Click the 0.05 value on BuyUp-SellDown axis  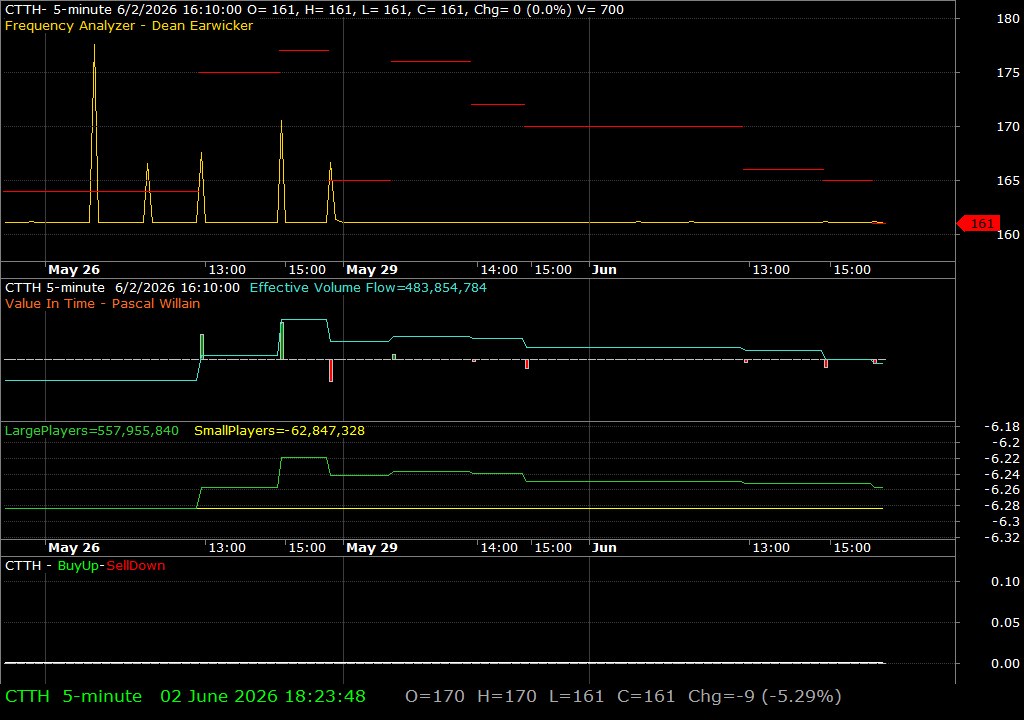point(1005,623)
